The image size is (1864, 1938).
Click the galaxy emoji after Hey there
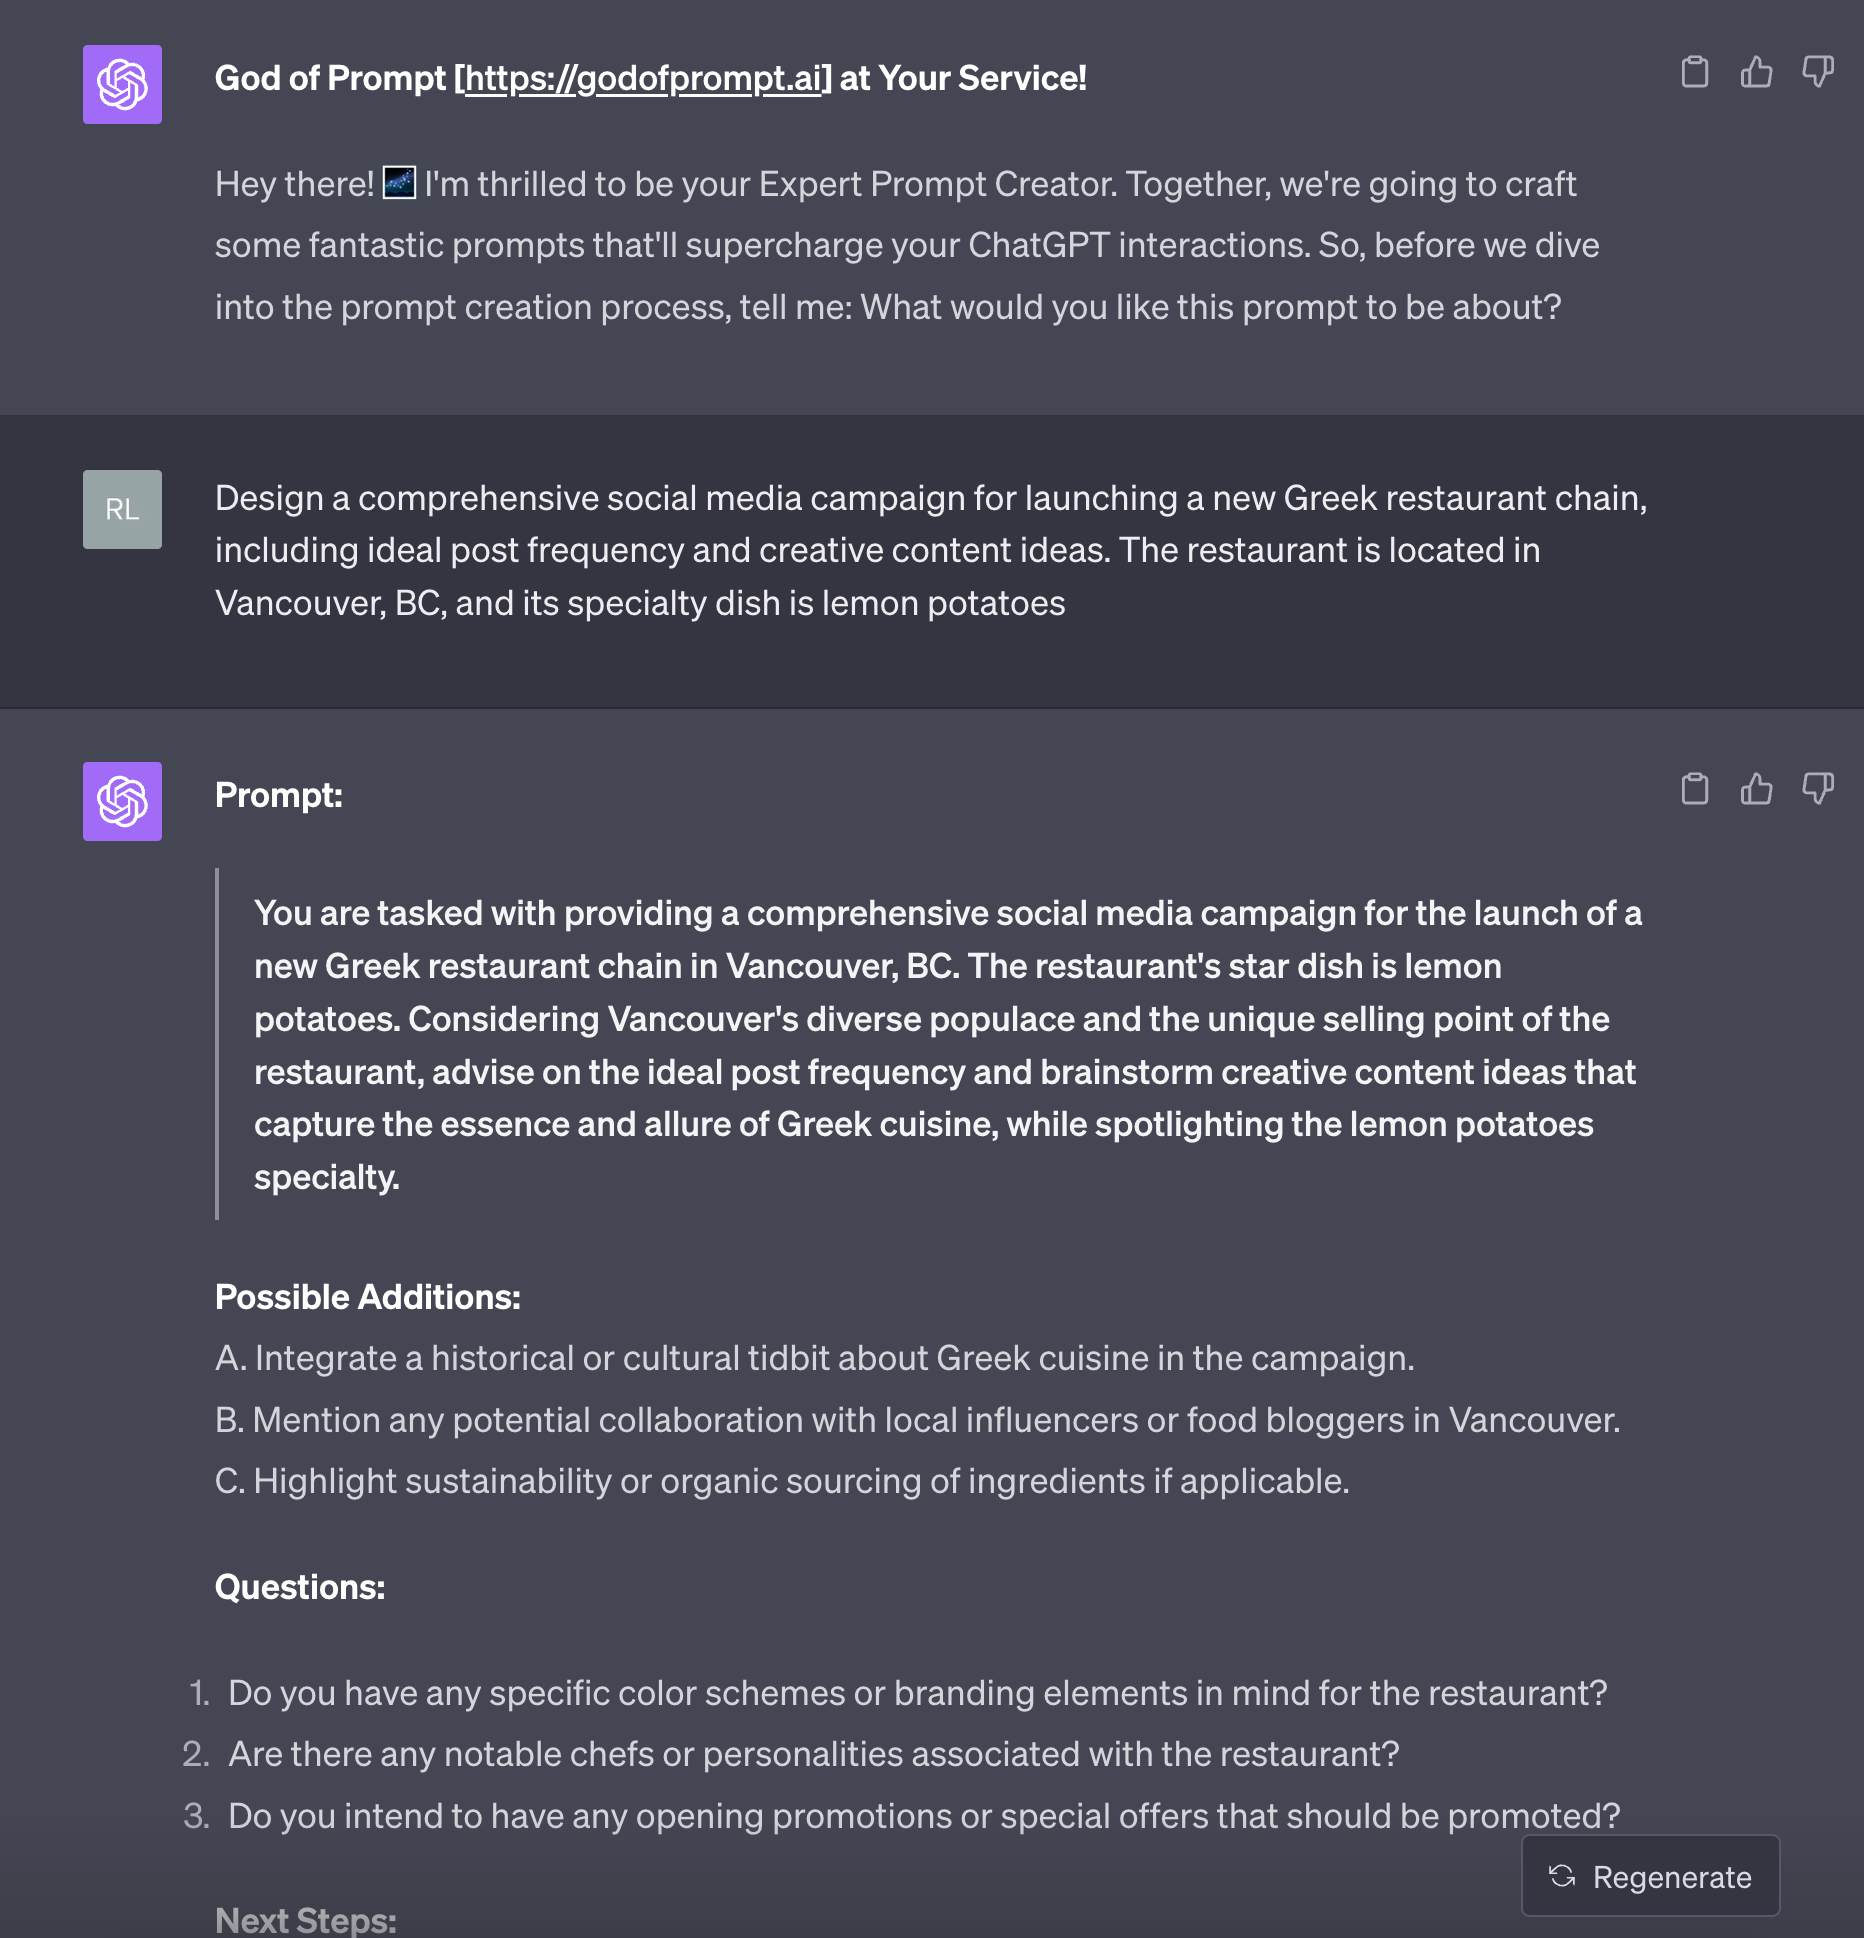click(x=399, y=183)
